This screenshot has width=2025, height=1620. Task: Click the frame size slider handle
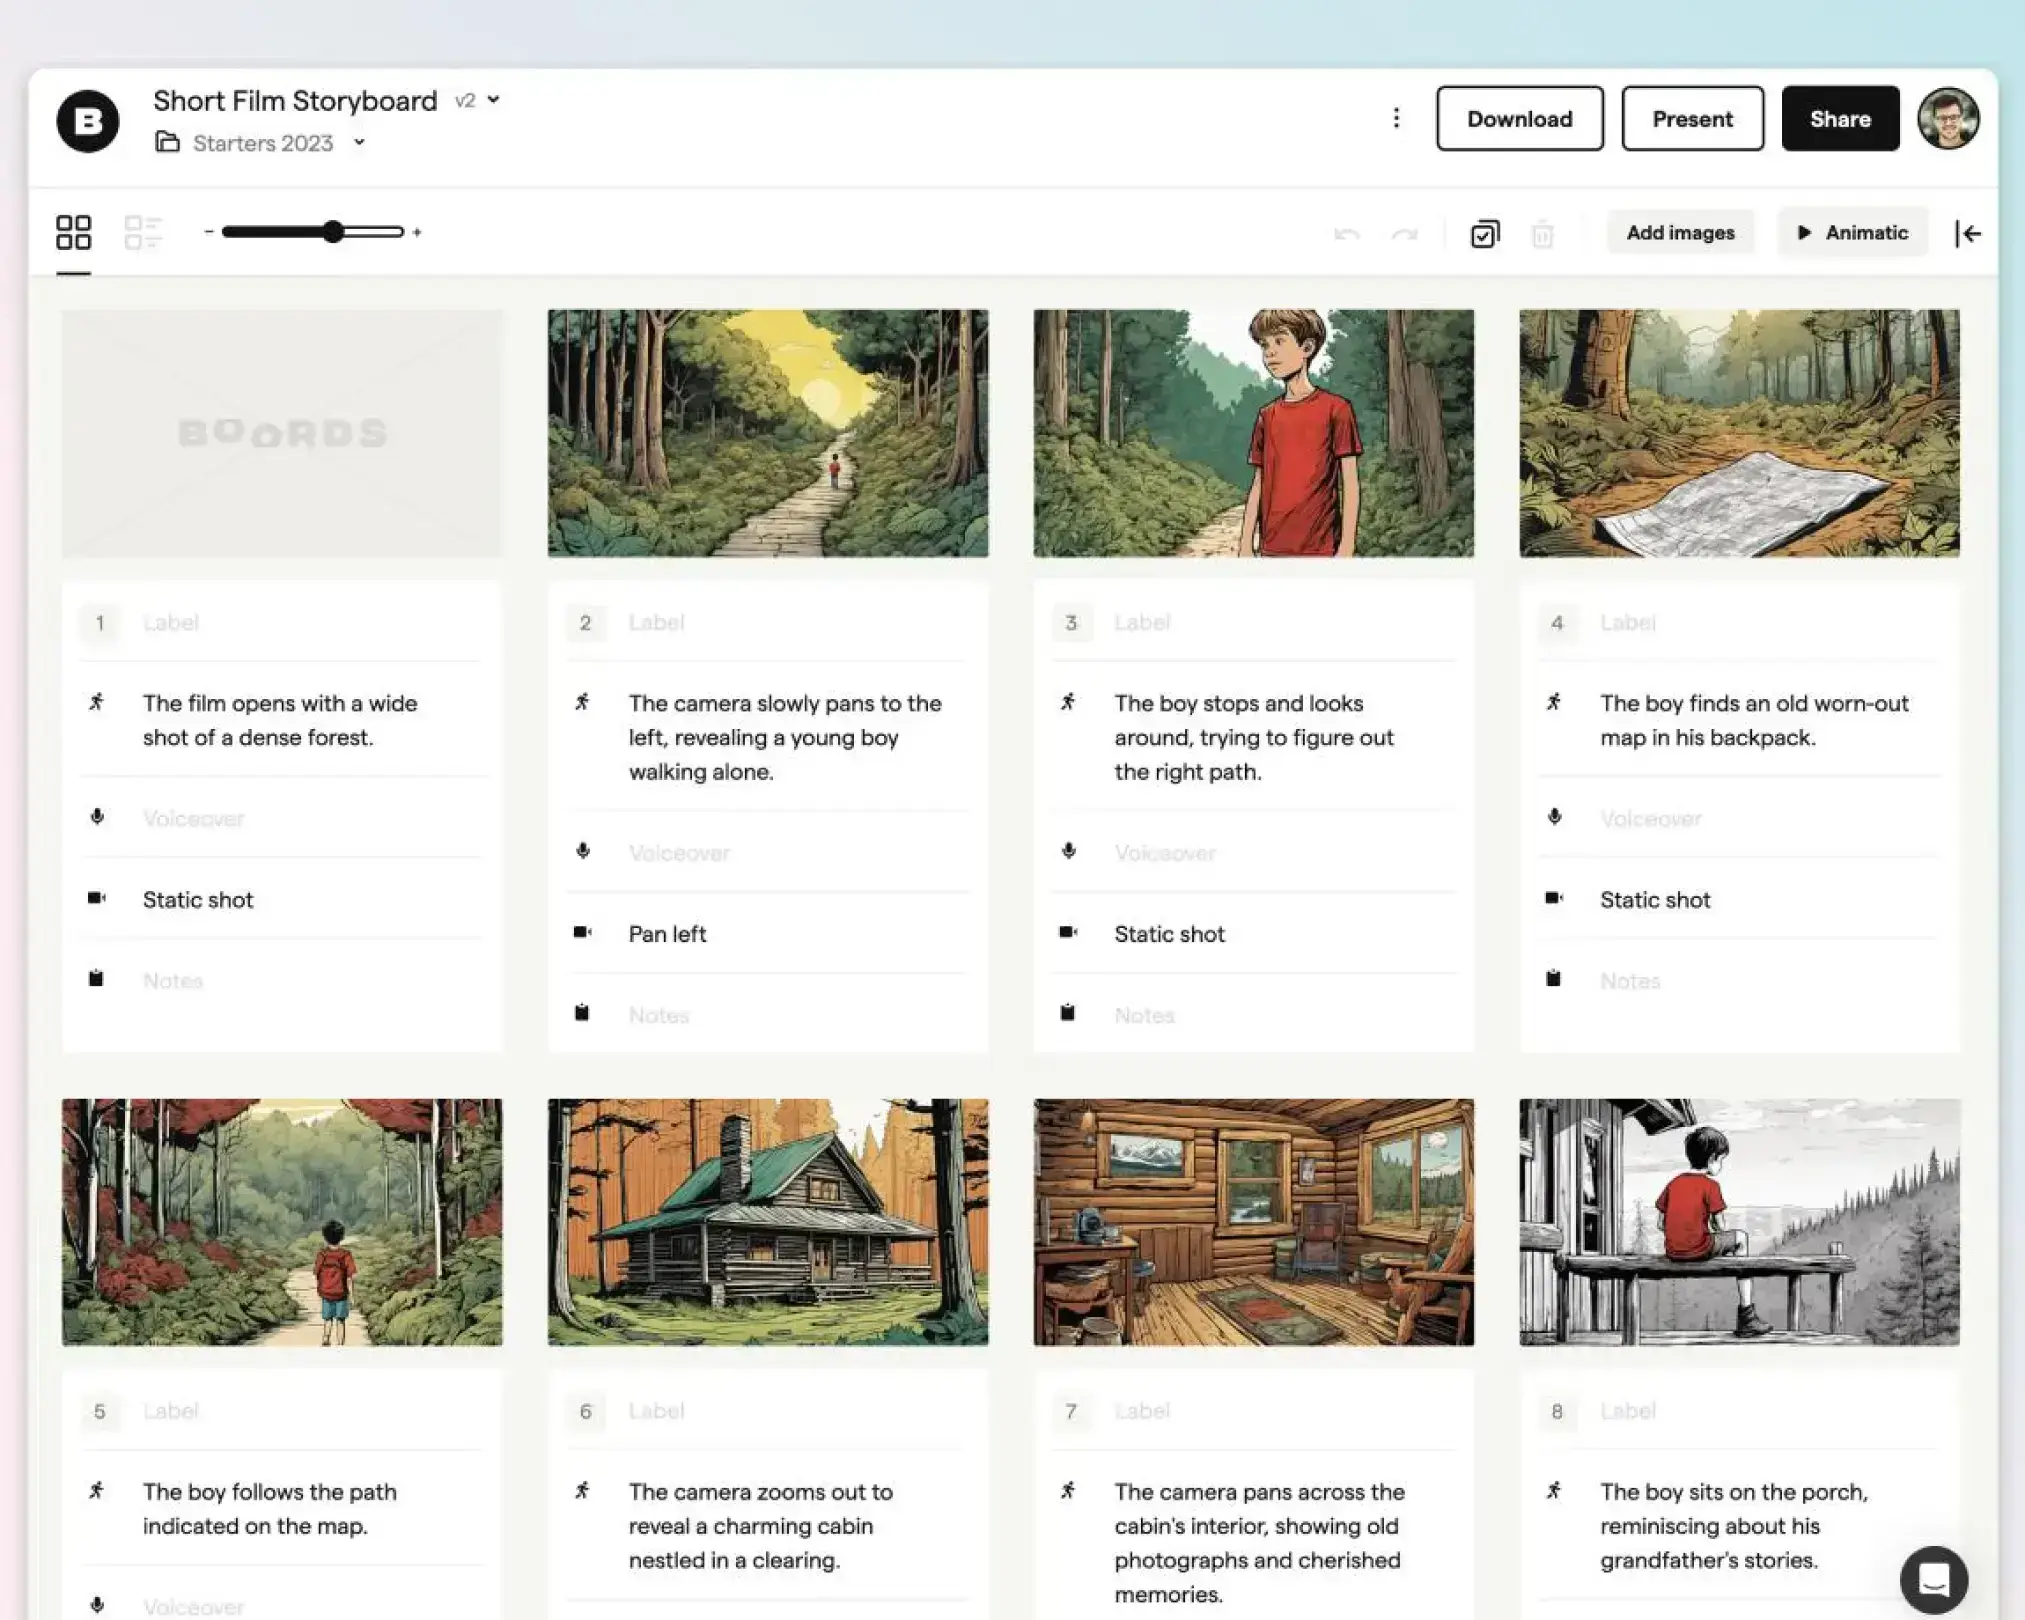333,232
